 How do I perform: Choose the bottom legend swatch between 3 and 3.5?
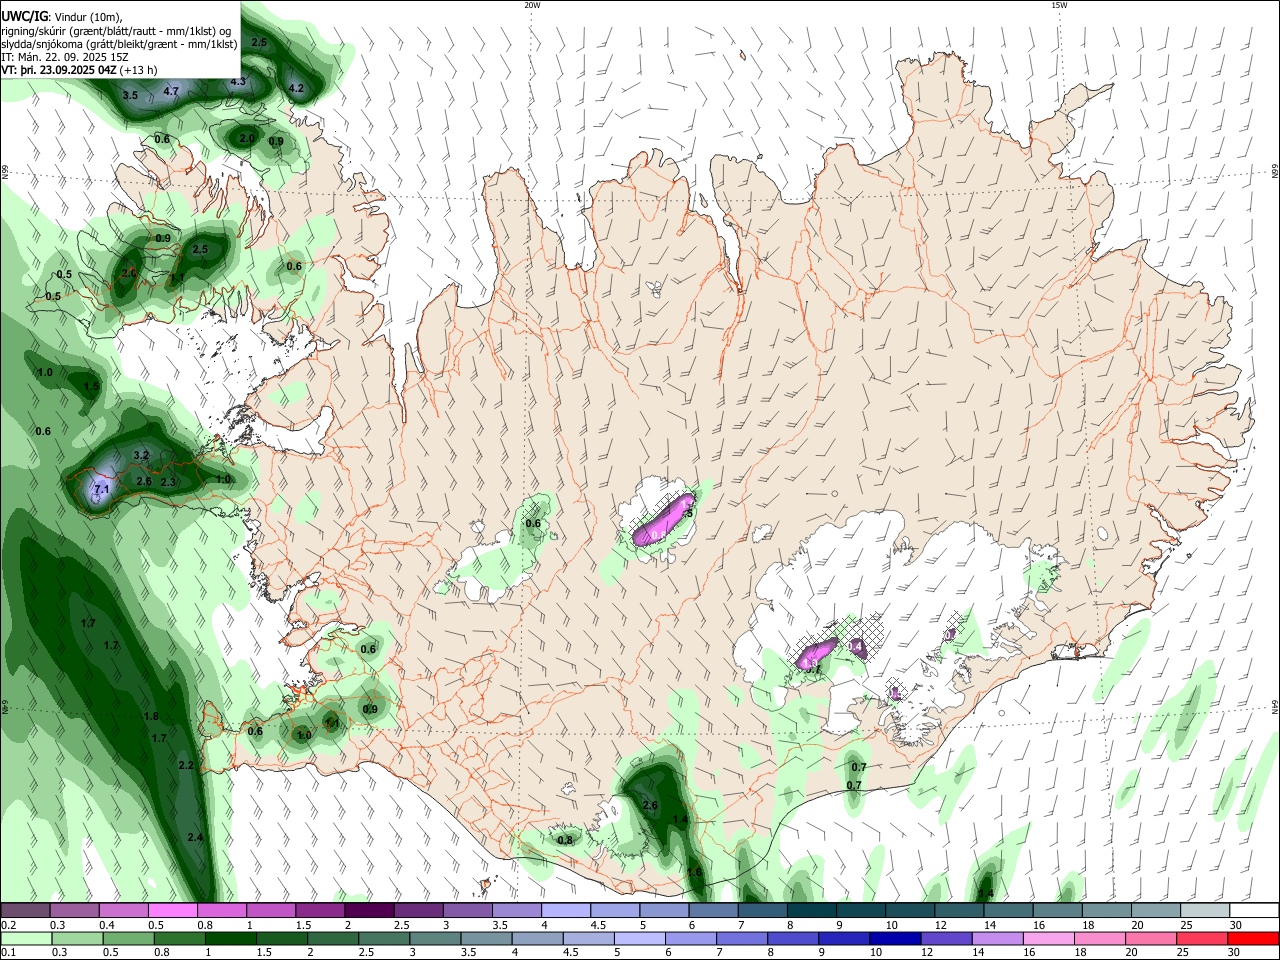click(x=435, y=938)
